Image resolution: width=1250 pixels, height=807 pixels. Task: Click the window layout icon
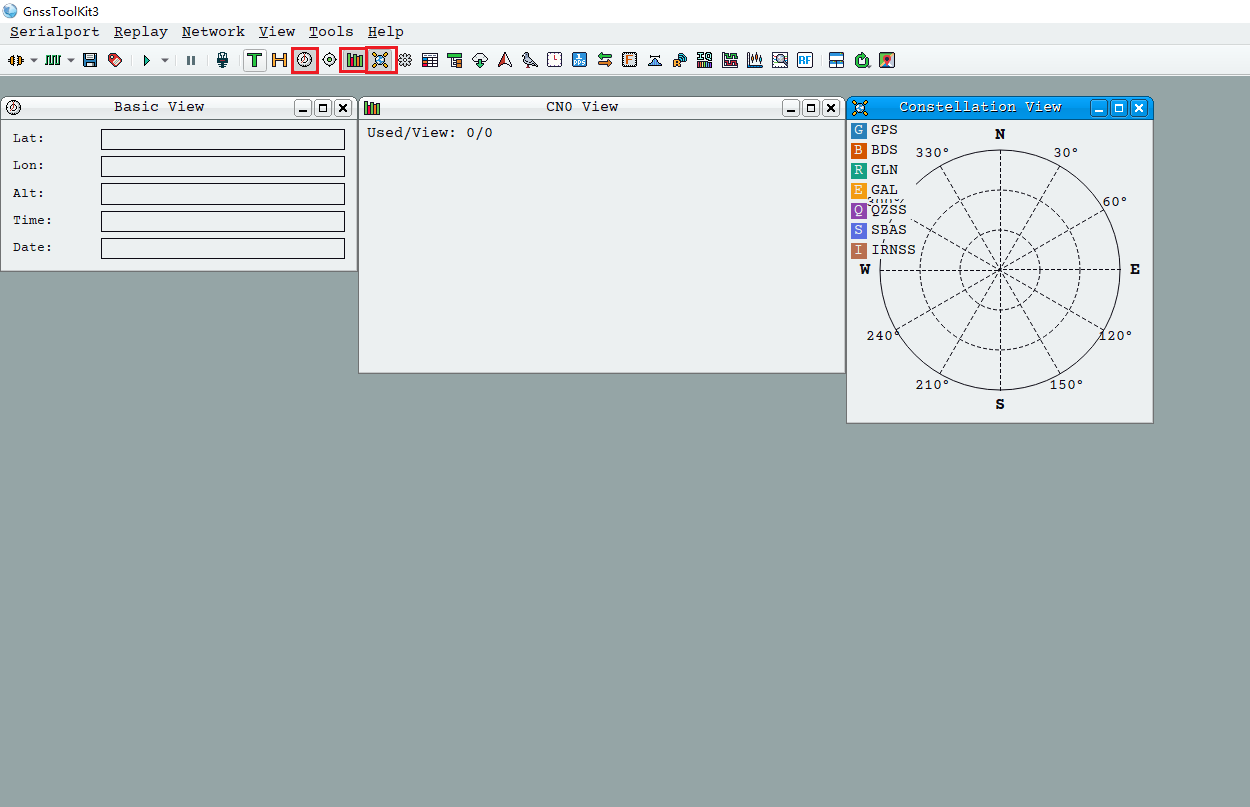point(837,61)
